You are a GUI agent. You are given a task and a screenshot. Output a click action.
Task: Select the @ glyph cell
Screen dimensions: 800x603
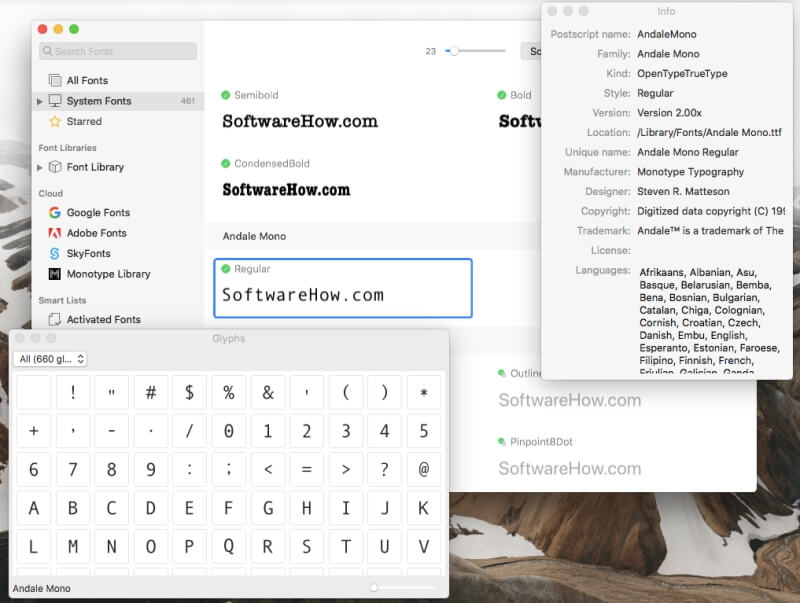[423, 469]
